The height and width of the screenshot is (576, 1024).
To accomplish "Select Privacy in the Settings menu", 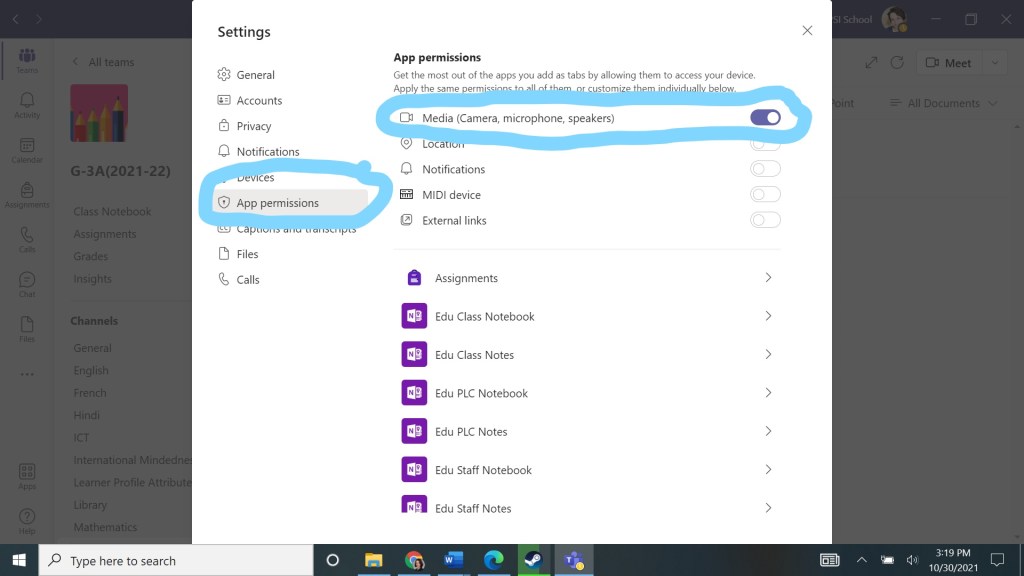I will (x=253, y=126).
